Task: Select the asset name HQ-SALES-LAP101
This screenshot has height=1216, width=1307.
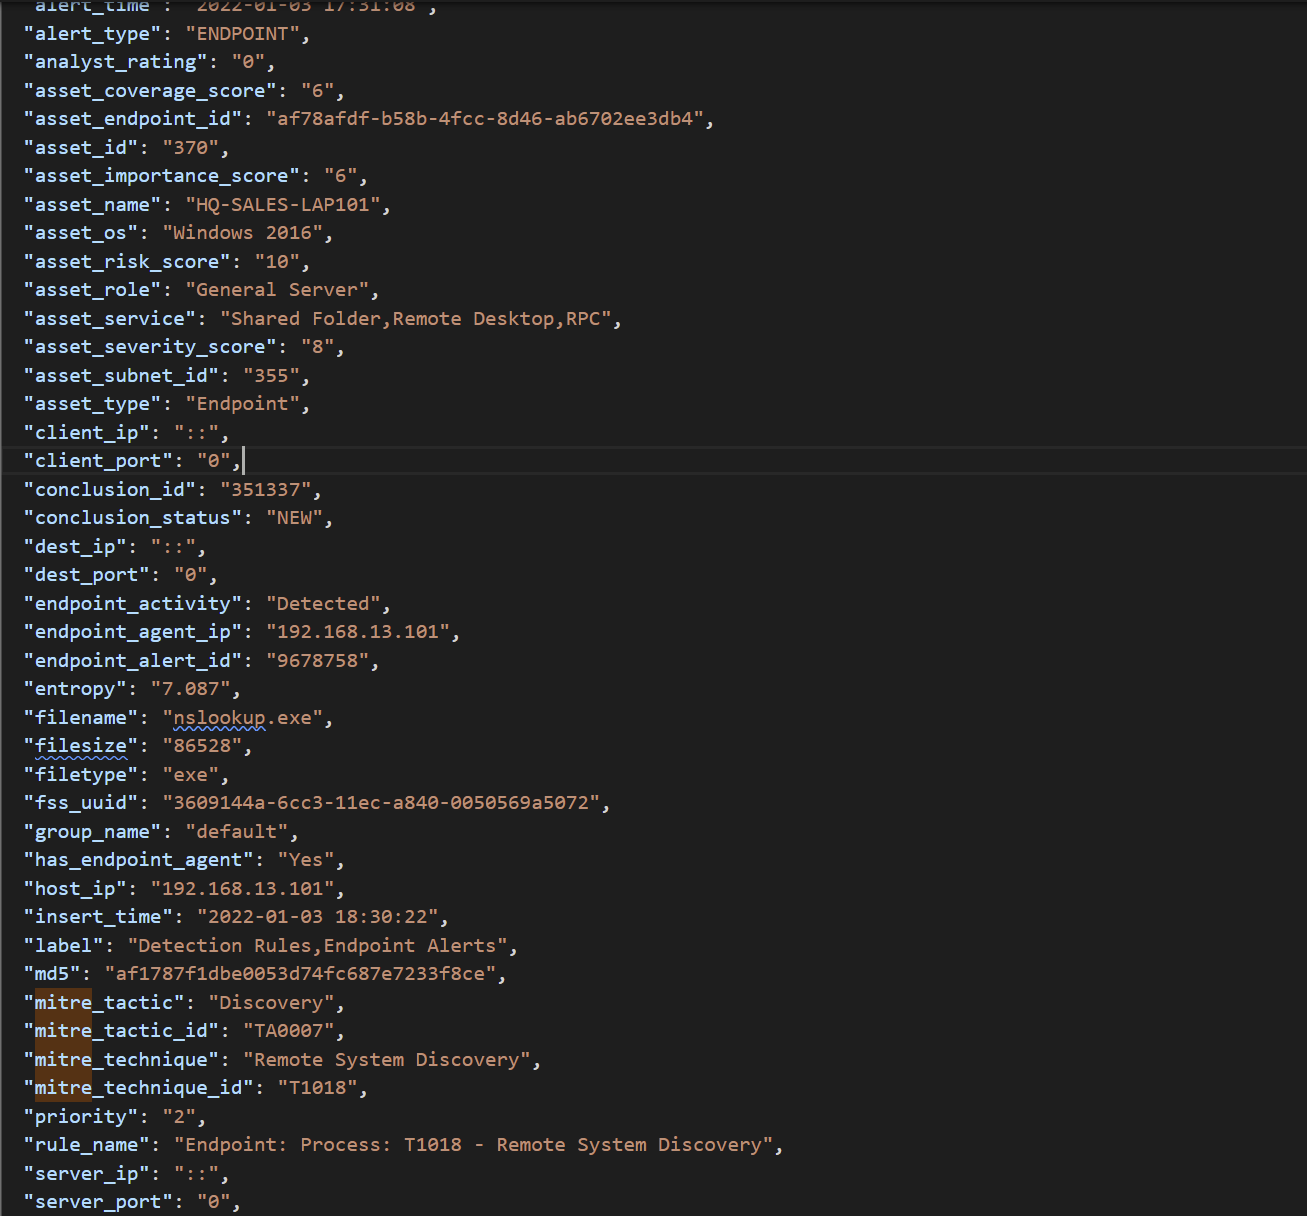Action: tap(283, 205)
